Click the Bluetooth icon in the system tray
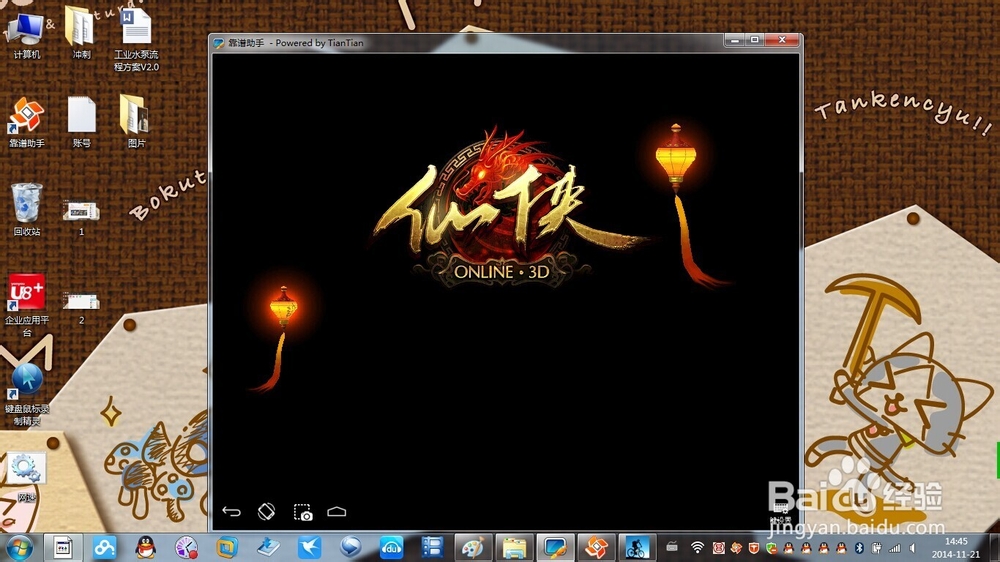This screenshot has width=1000, height=562. point(859,548)
